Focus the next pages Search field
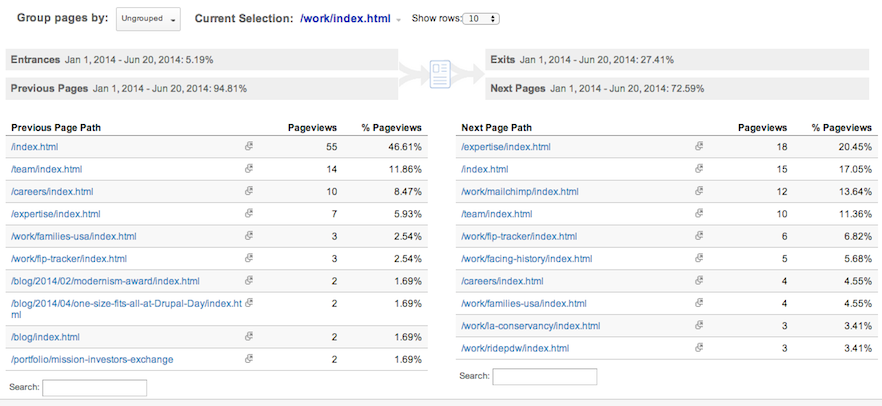The height and width of the screenshot is (406, 882). point(544,376)
